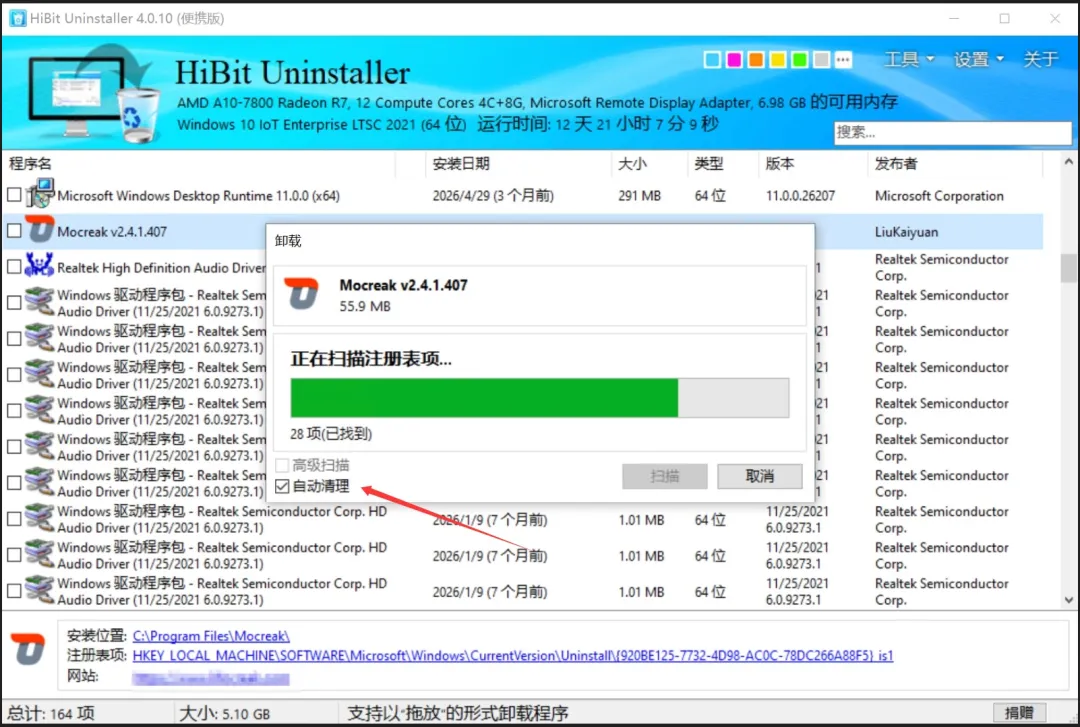Sort by the 大小 column header
The width and height of the screenshot is (1080, 727).
point(632,164)
